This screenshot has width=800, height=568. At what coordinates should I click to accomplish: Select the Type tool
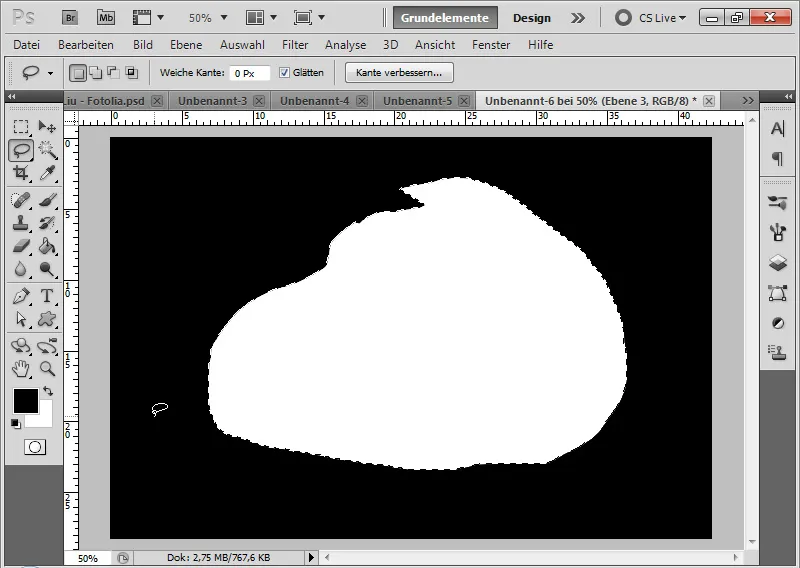click(47, 296)
